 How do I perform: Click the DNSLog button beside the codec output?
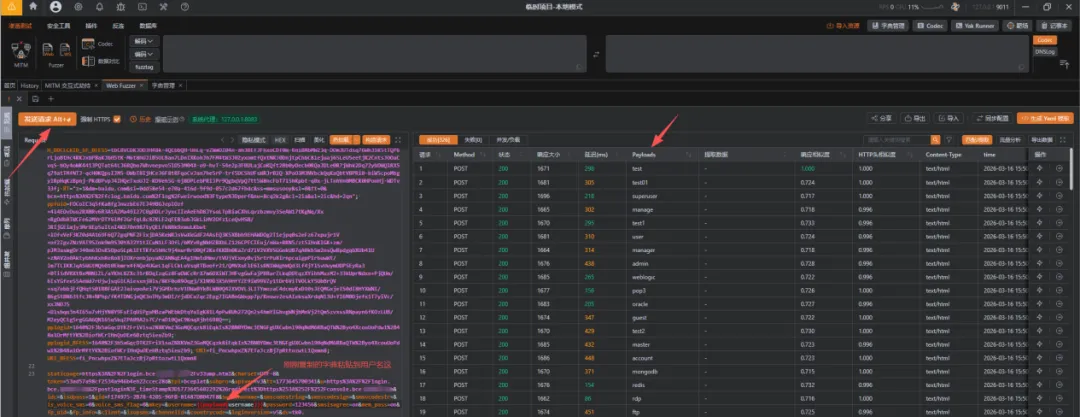[1045, 52]
